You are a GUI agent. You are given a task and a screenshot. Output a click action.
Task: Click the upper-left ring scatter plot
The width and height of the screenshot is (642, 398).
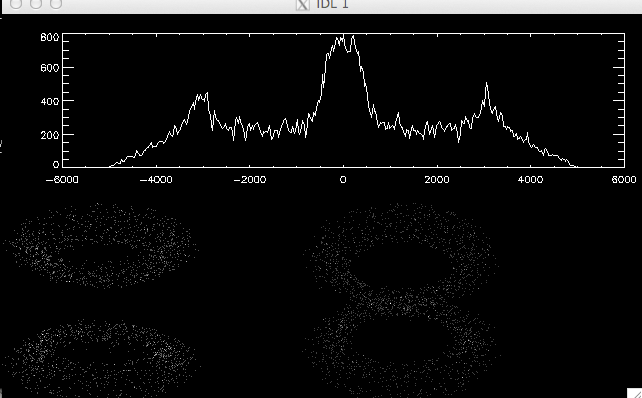coord(101,246)
